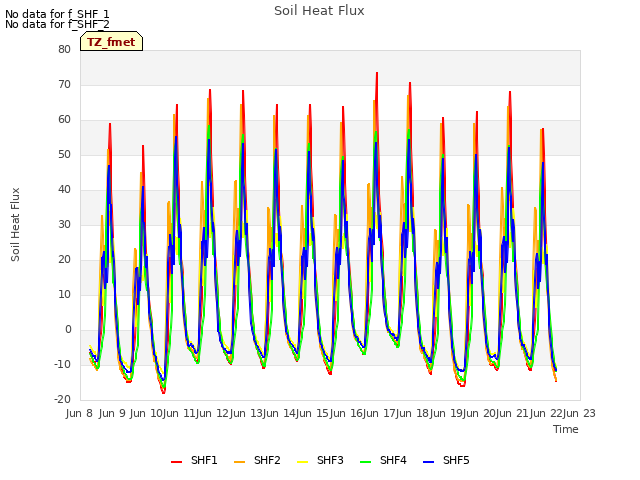Click the Jun 10 x-axis label
Screen dimensions: 640x480
coord(146,413)
